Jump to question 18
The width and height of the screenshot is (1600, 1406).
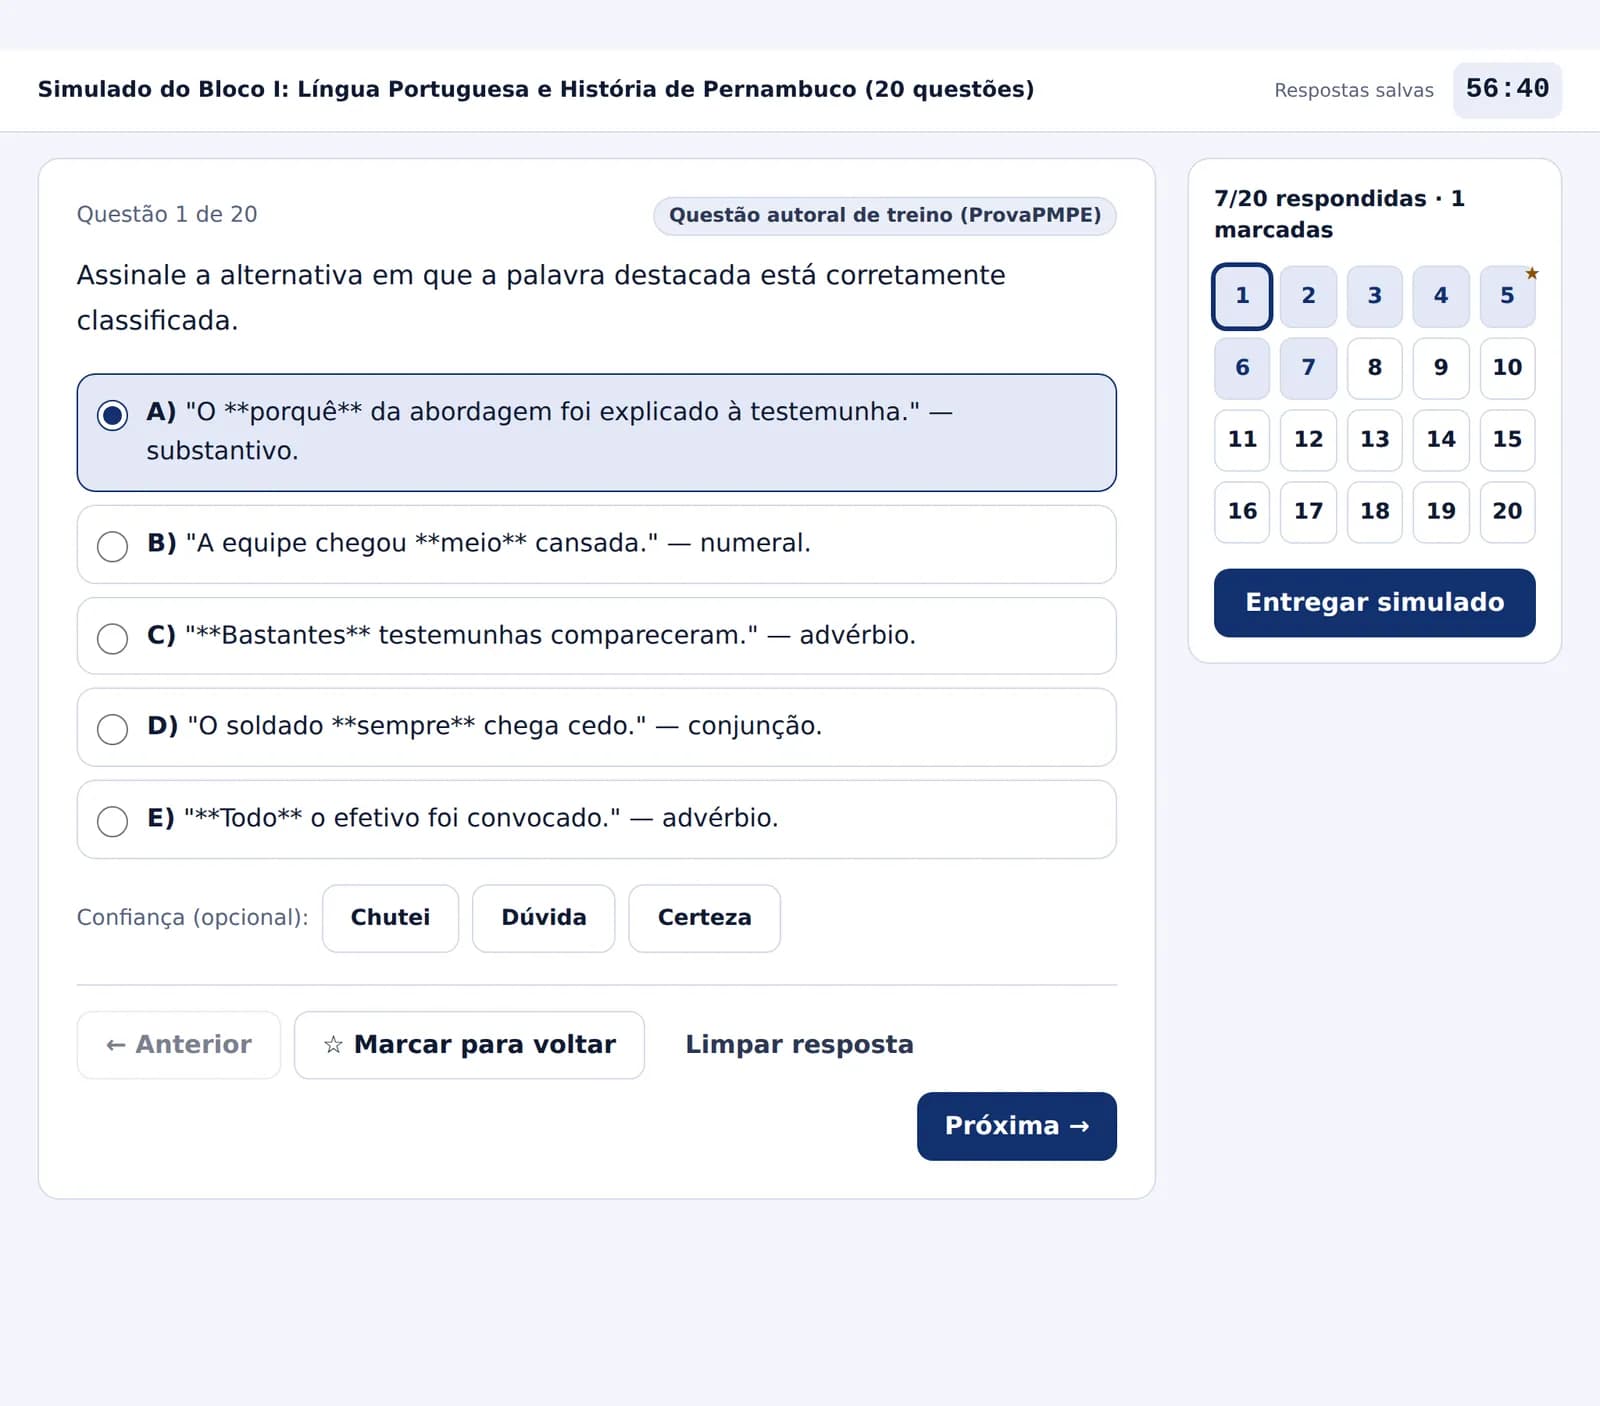(1375, 512)
